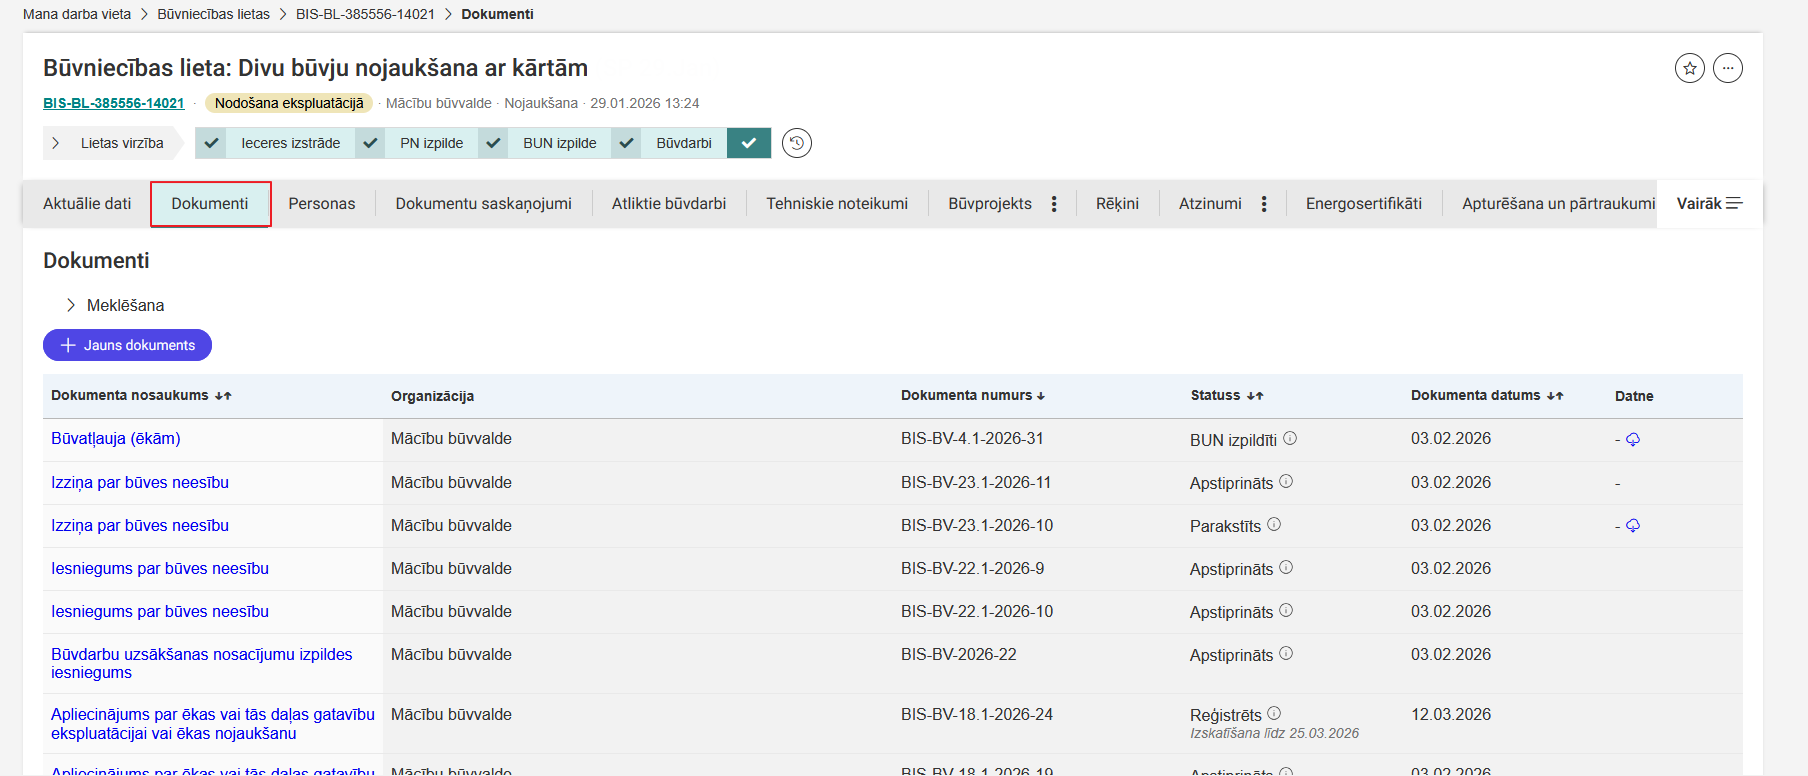Image resolution: width=1808 pixels, height=776 pixels.
Task: Switch to the Būvprojekts tab
Action: tap(990, 204)
